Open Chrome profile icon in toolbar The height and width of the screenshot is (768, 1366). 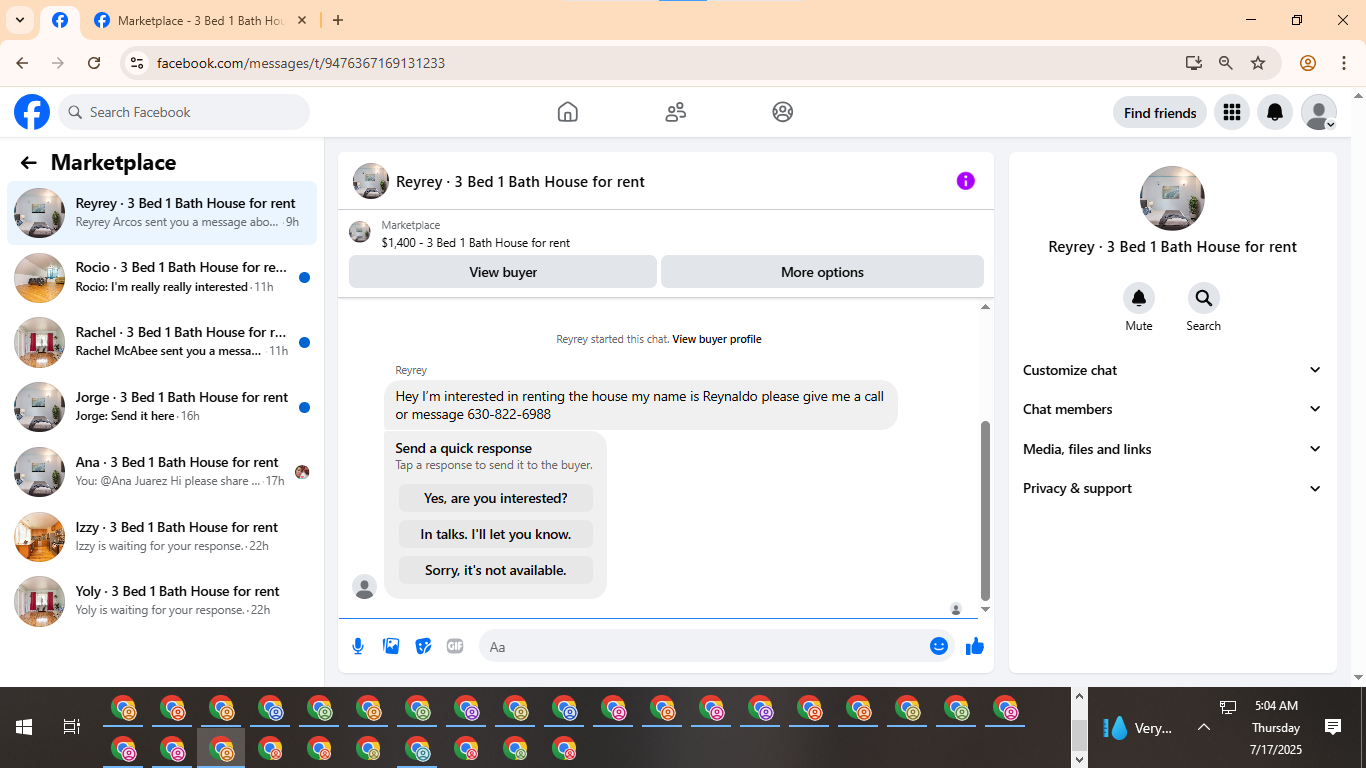tap(1308, 63)
